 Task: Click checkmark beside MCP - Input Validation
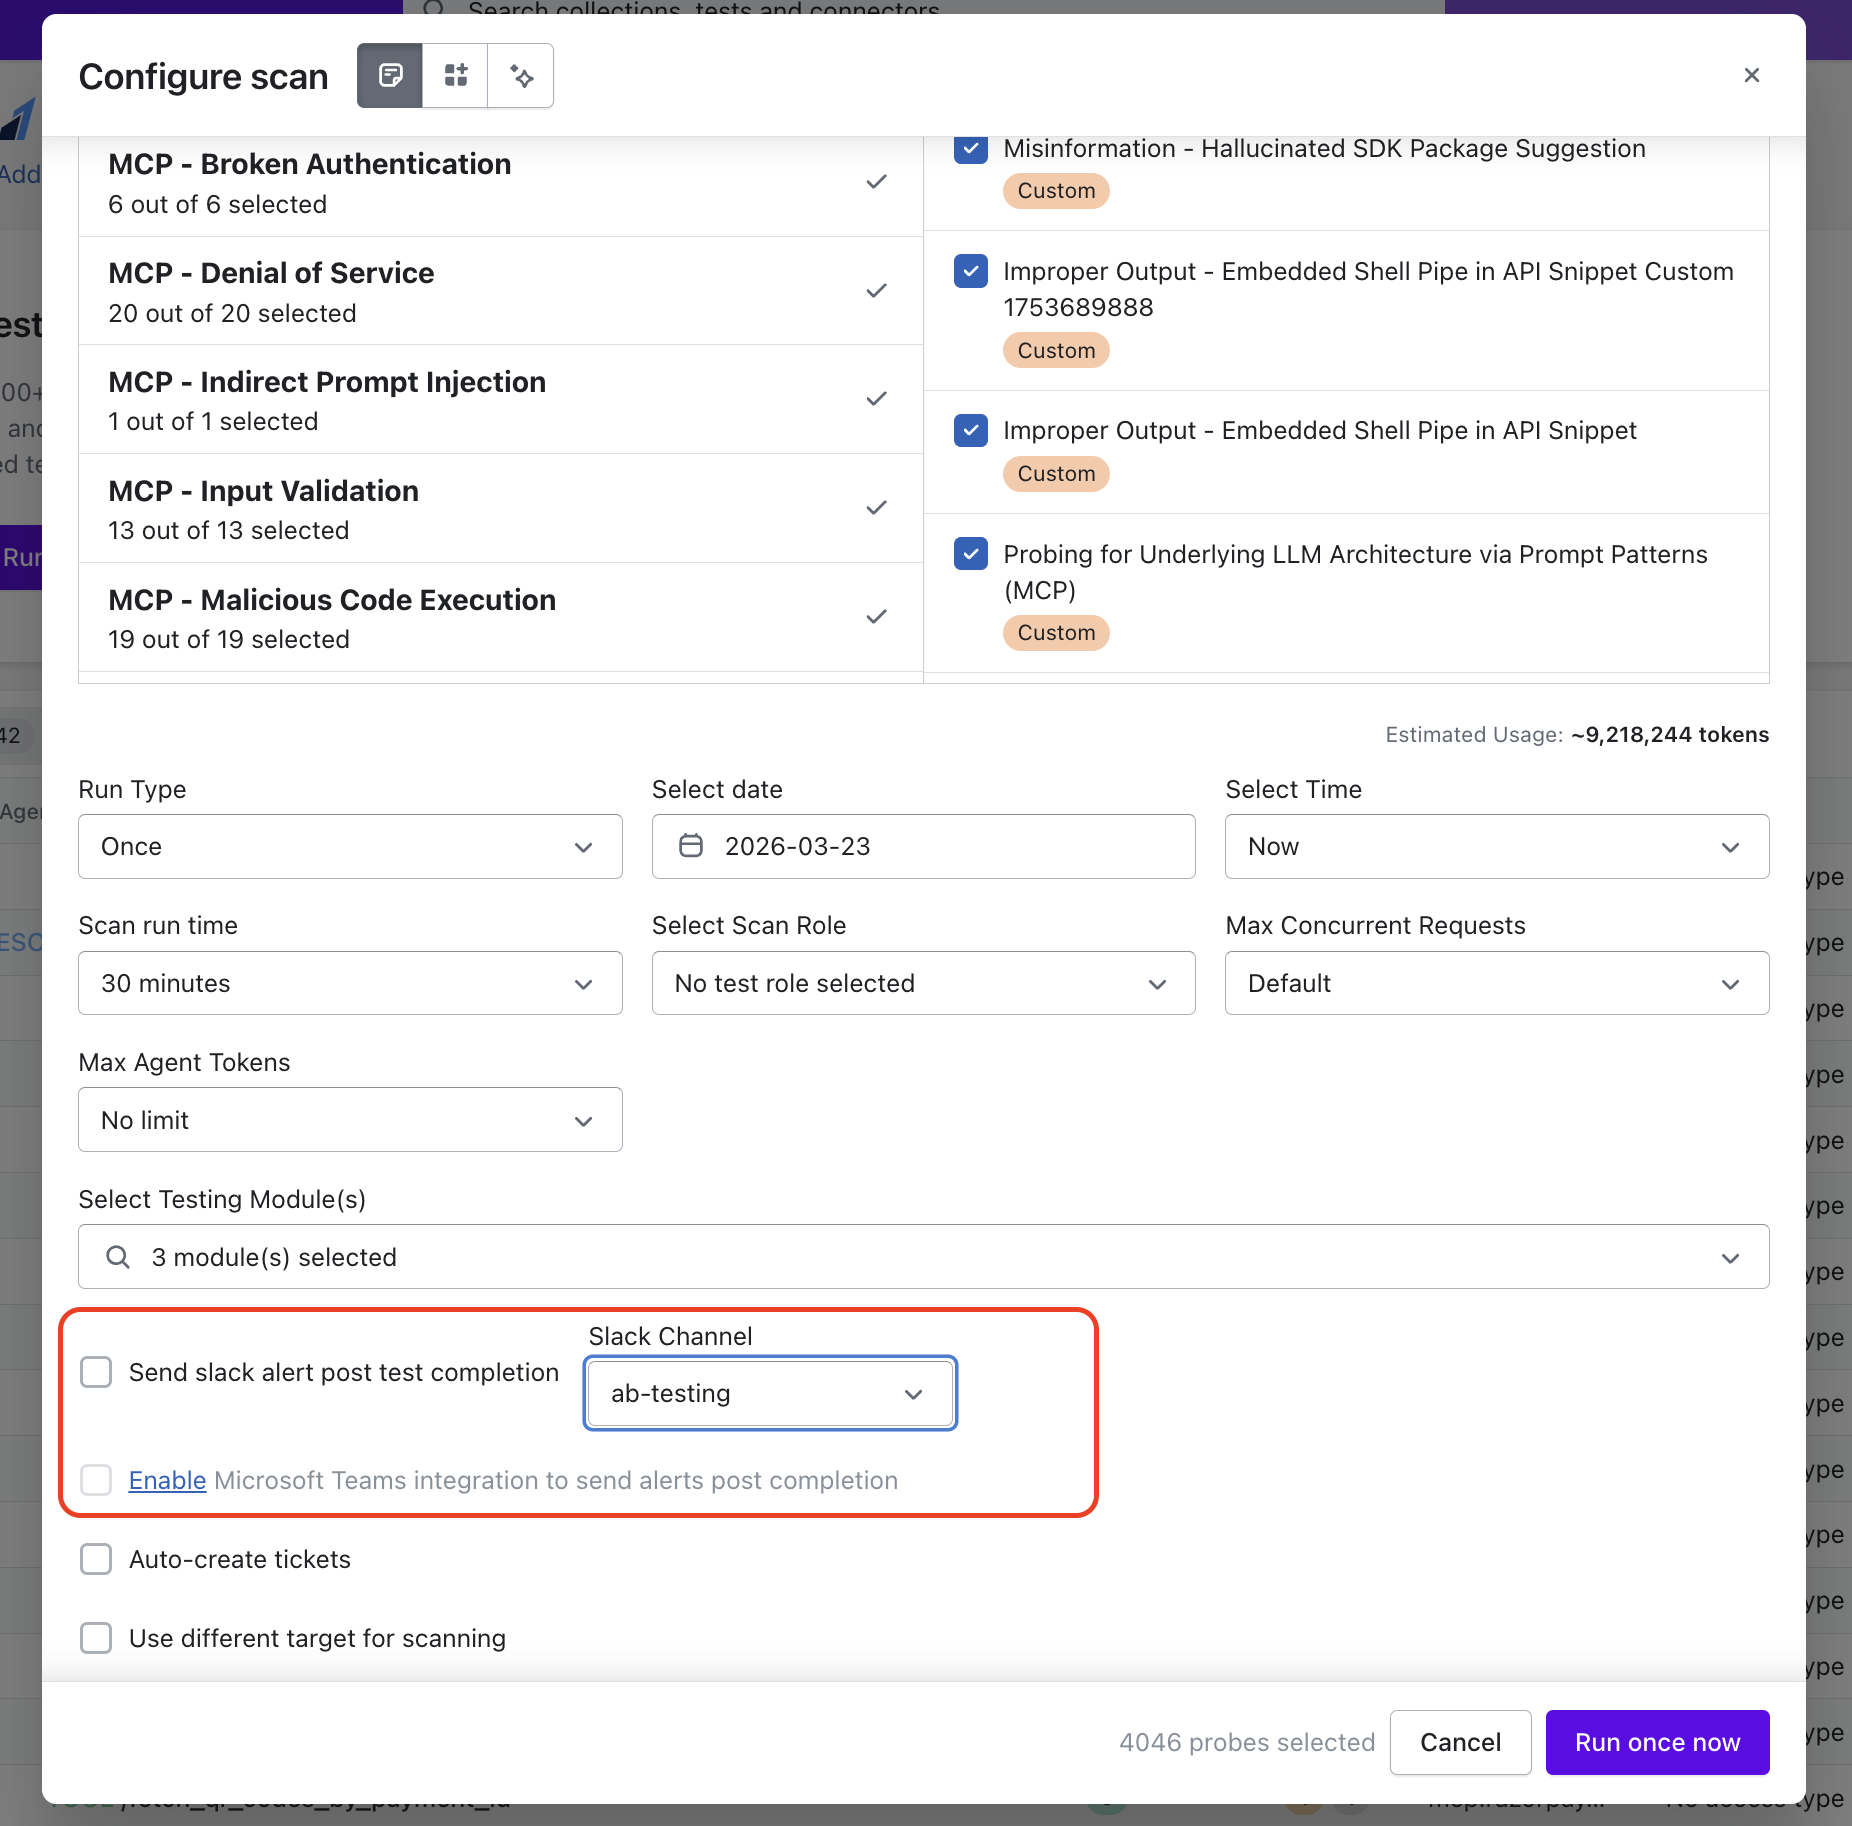[876, 508]
